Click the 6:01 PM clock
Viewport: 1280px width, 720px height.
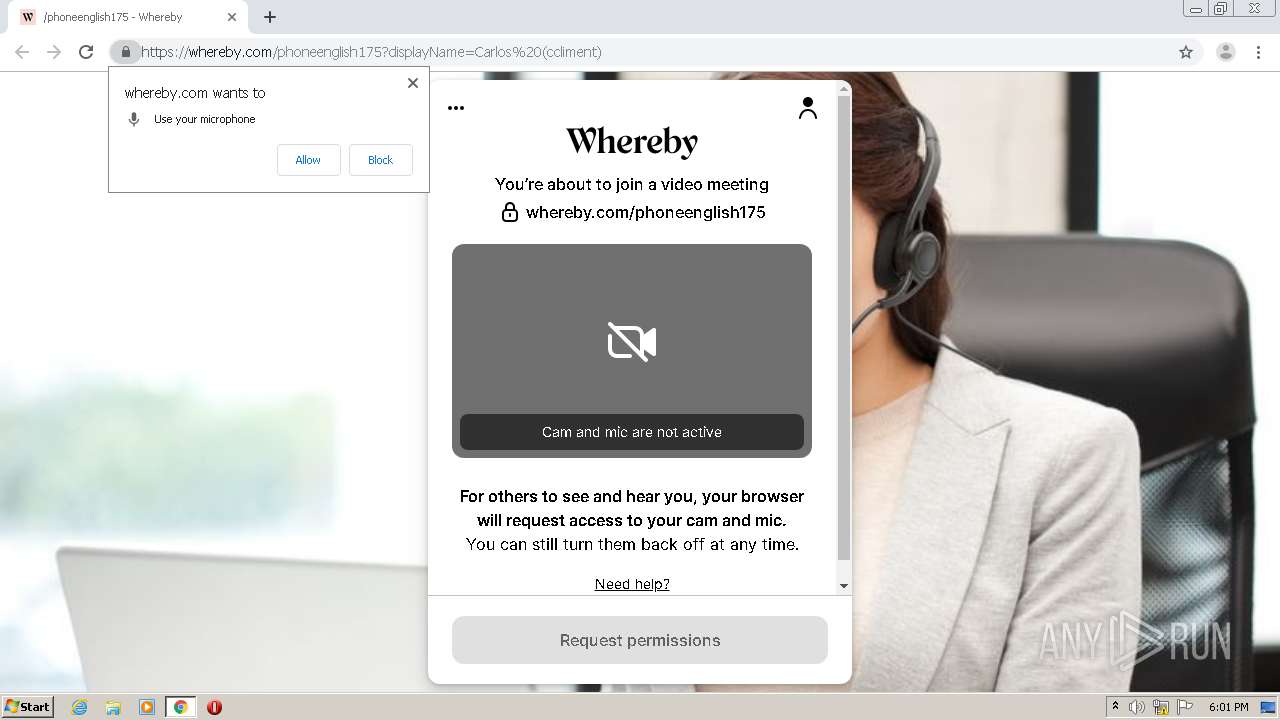coord(1229,707)
